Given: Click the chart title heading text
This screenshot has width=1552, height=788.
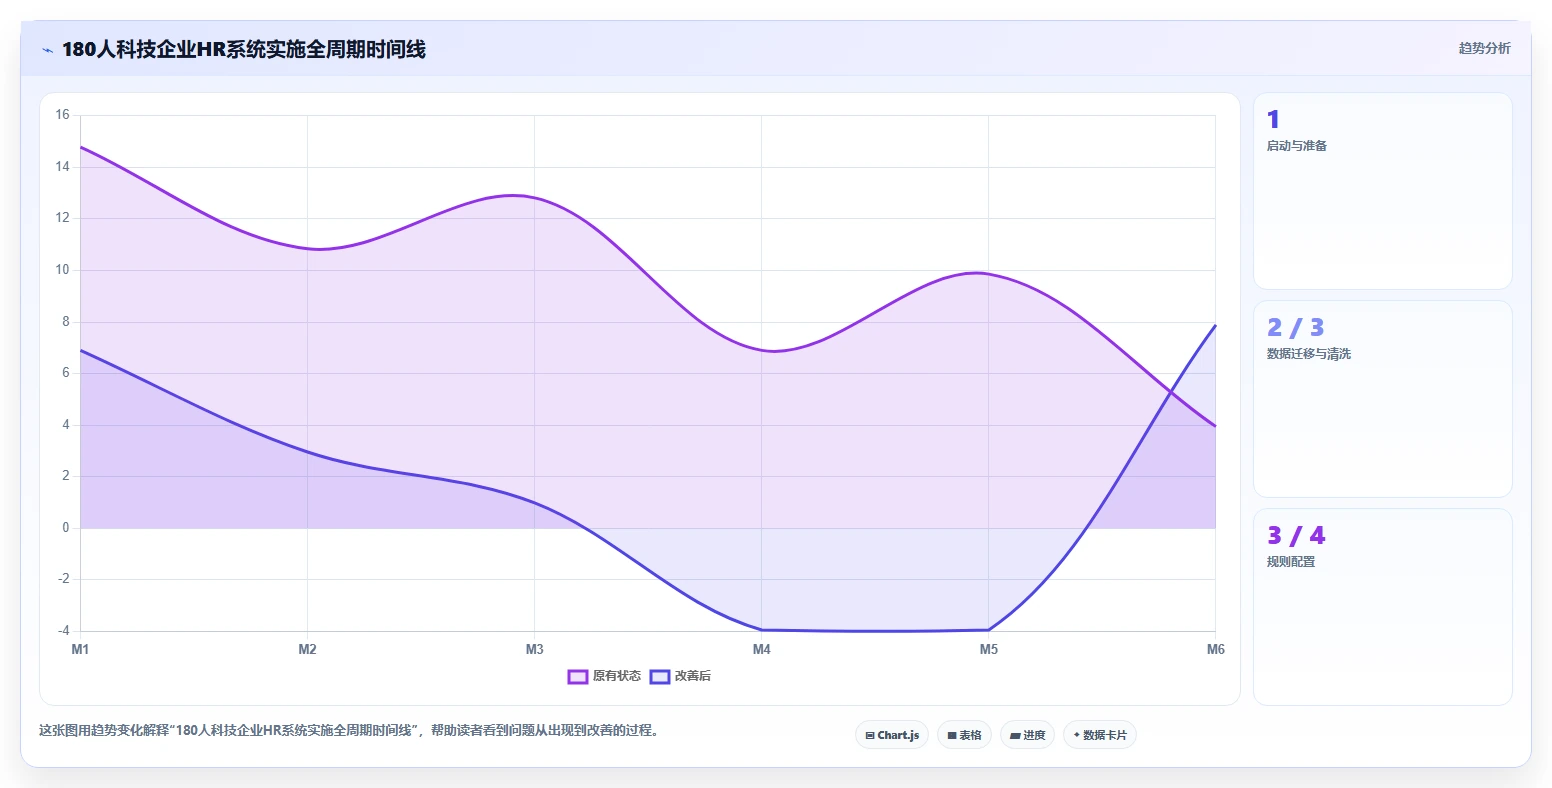Looking at the screenshot, I should (244, 50).
